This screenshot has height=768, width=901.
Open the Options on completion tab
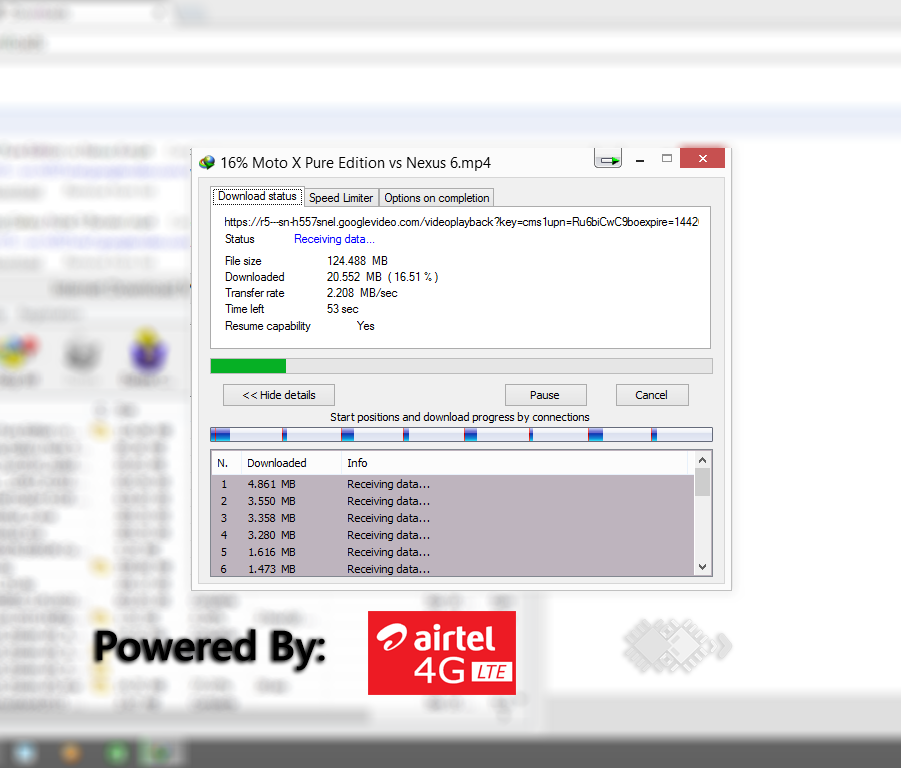[437, 198]
